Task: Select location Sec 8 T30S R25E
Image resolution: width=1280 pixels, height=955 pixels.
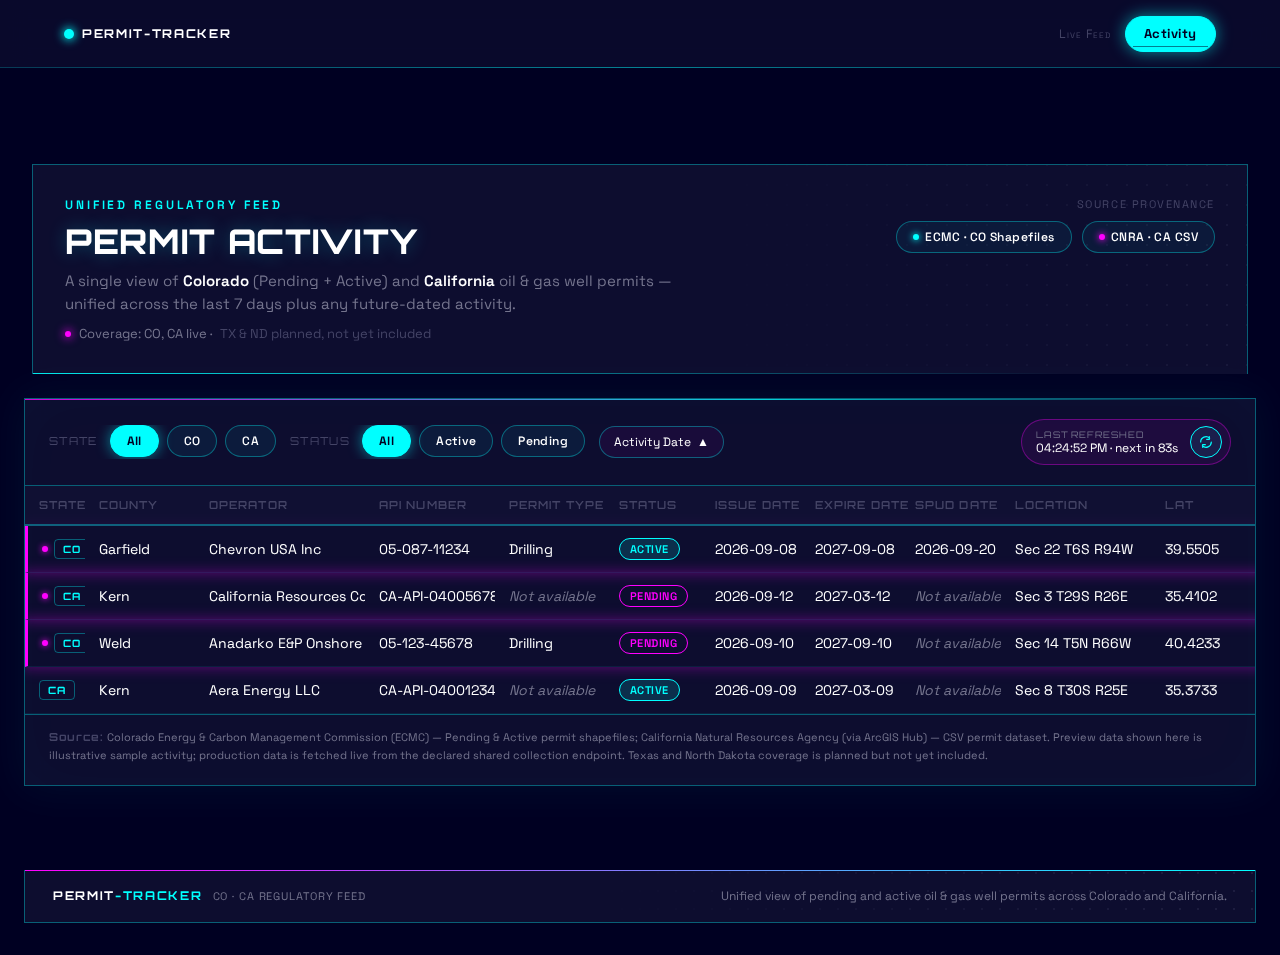Action: (1071, 690)
